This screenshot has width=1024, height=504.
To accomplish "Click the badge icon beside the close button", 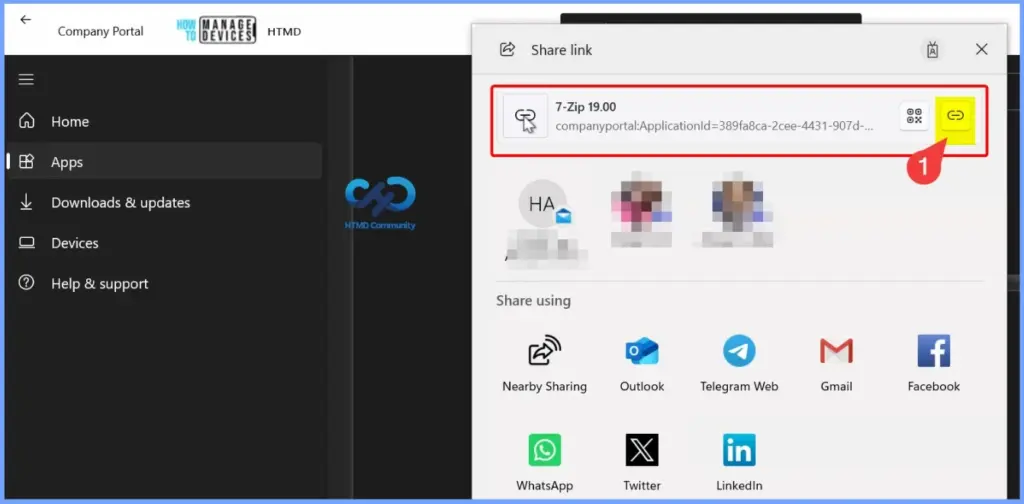I will (933, 50).
